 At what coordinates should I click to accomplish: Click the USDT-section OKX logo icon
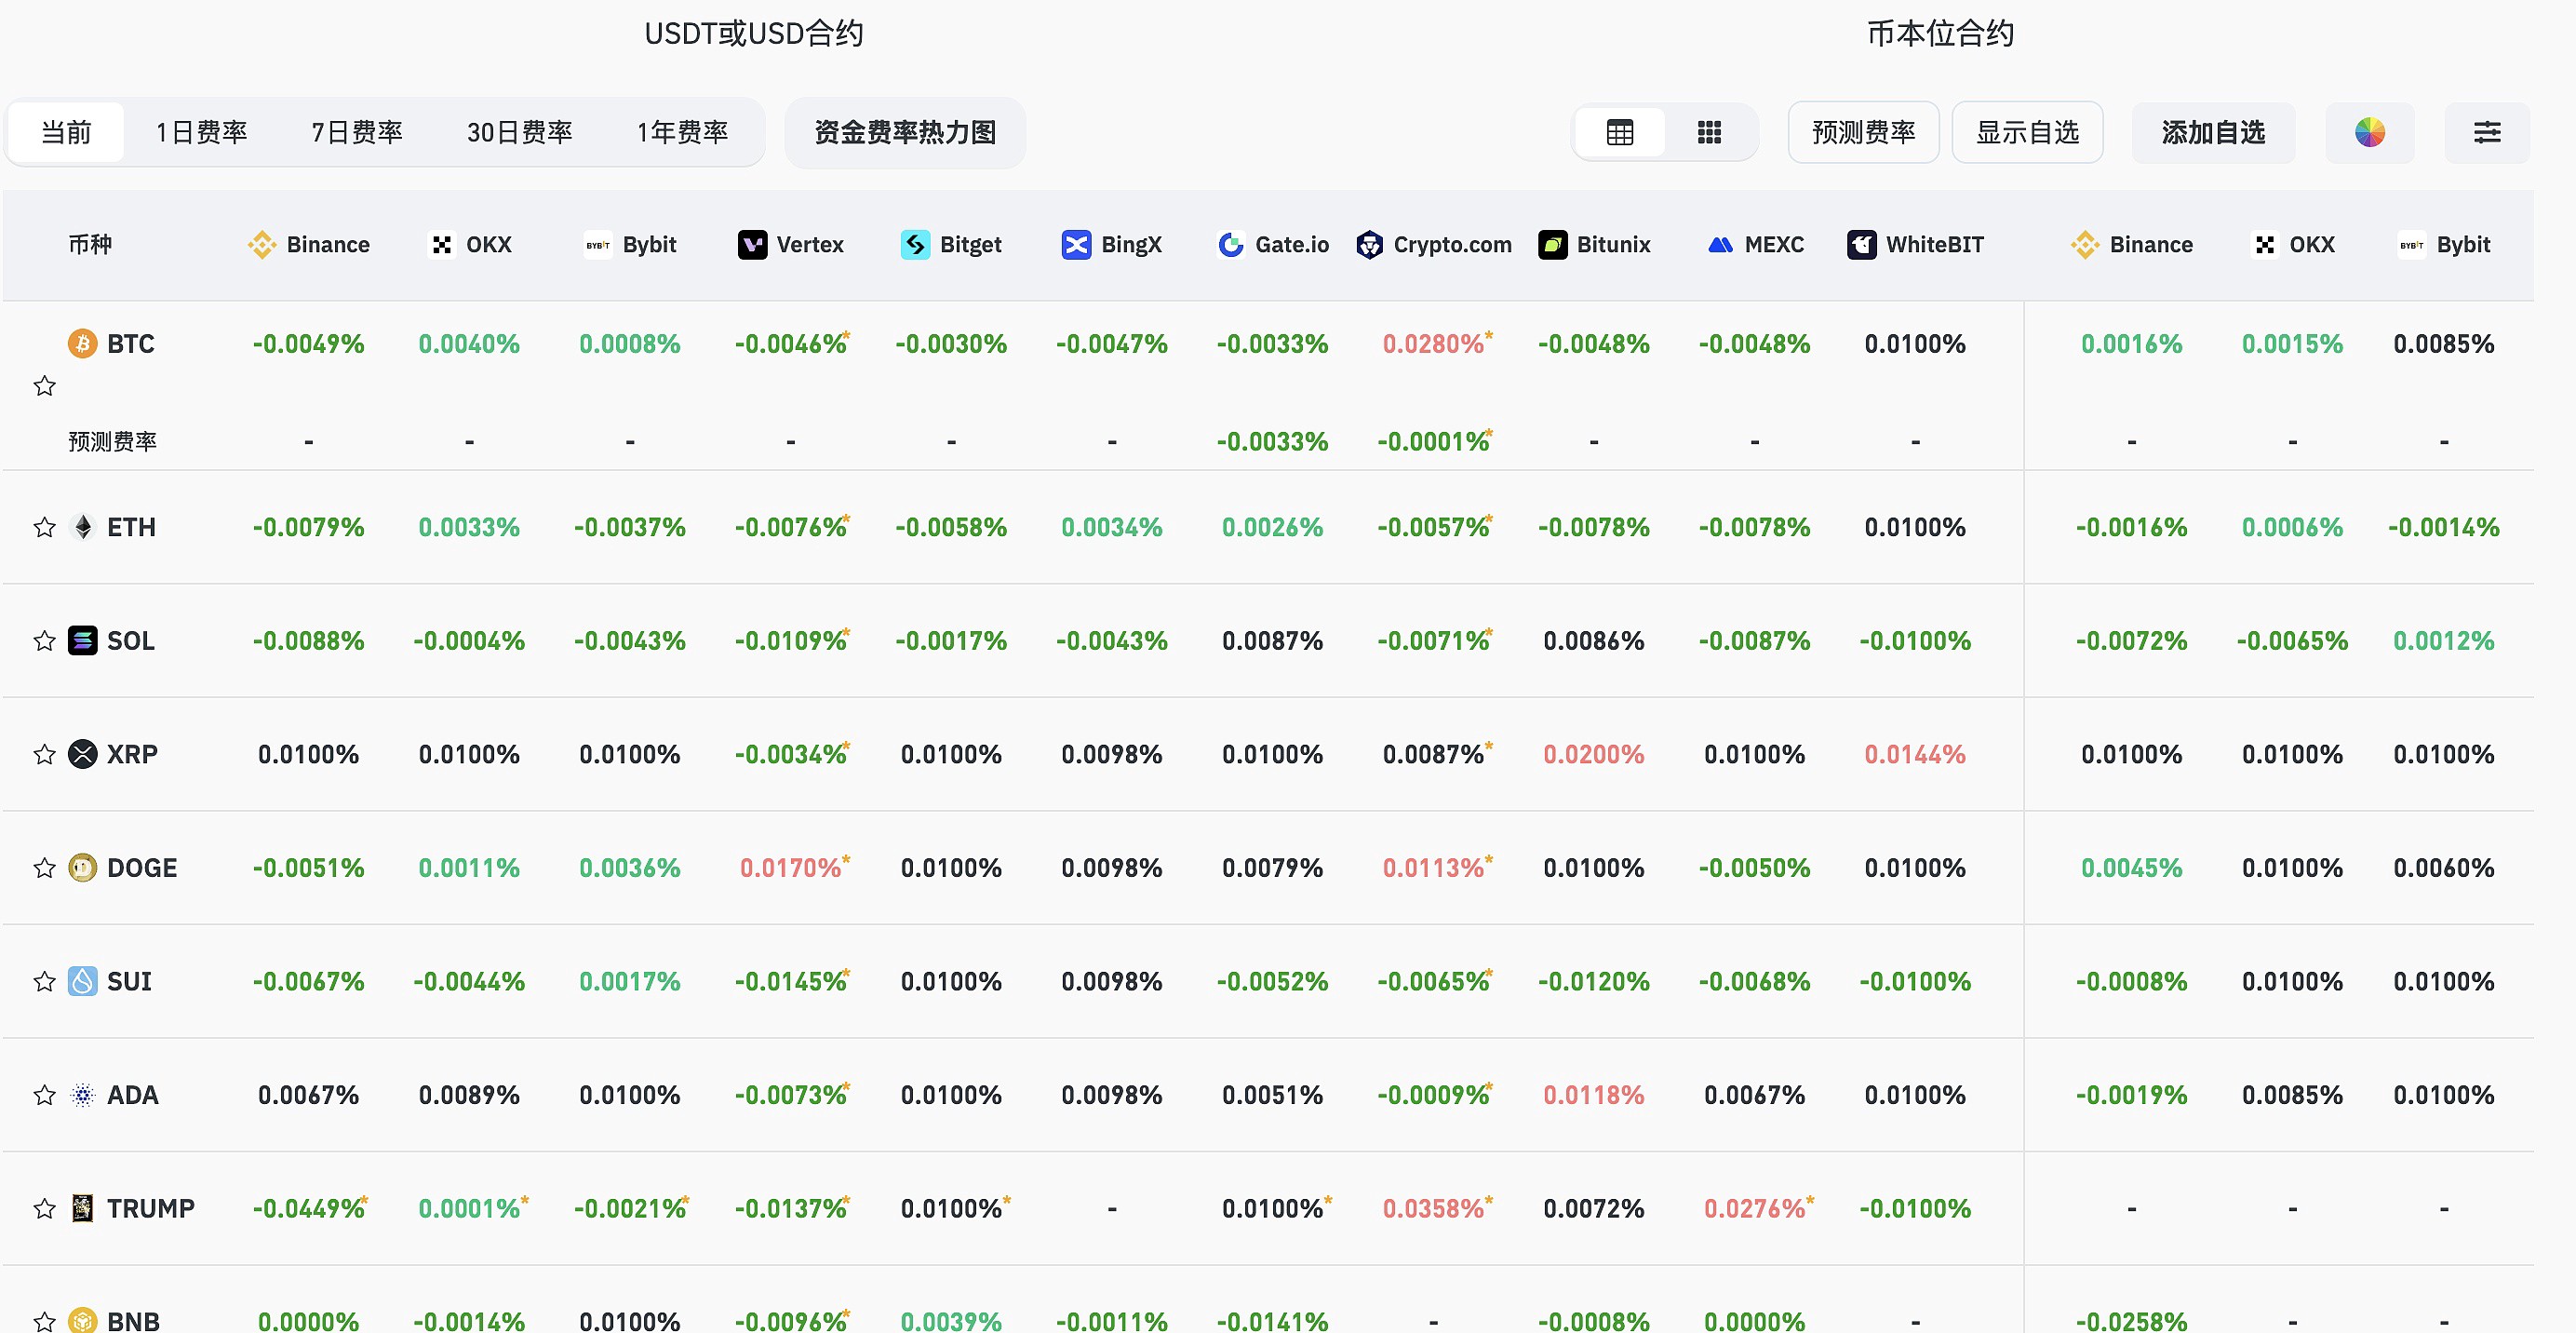[x=441, y=244]
